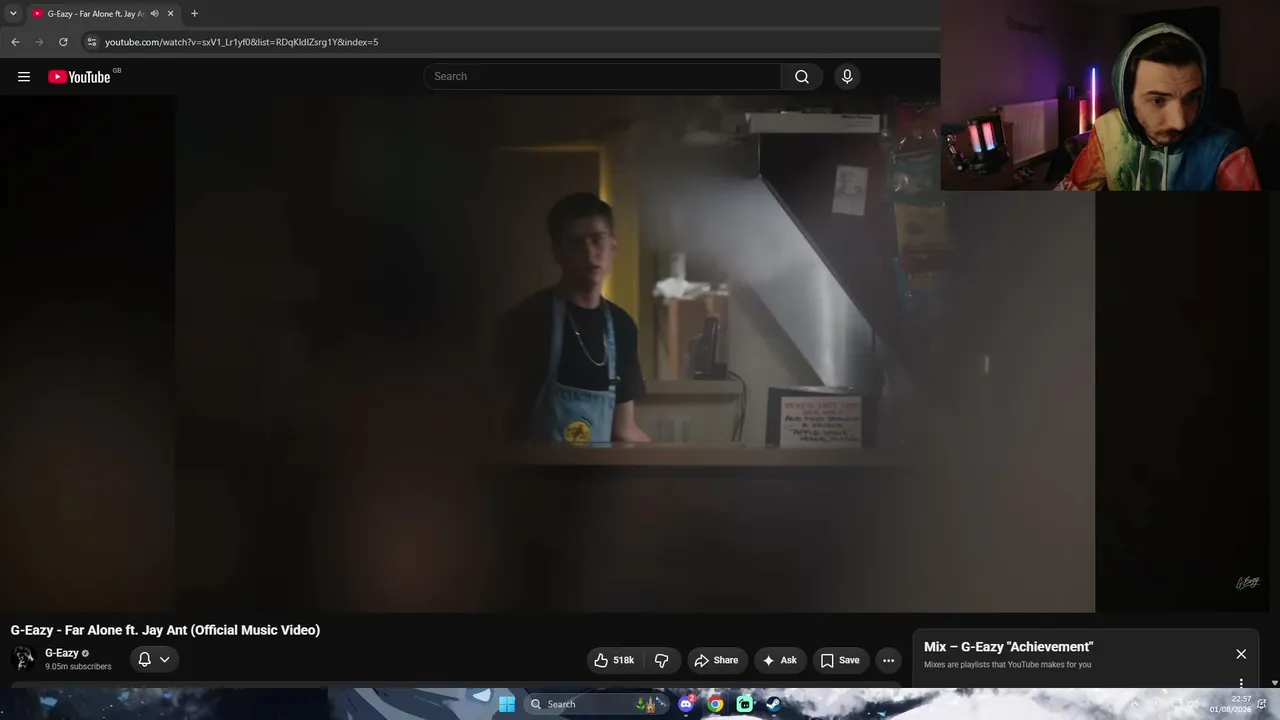This screenshot has width=1280, height=720.
Task: Click into the YouTube search field
Action: point(603,77)
